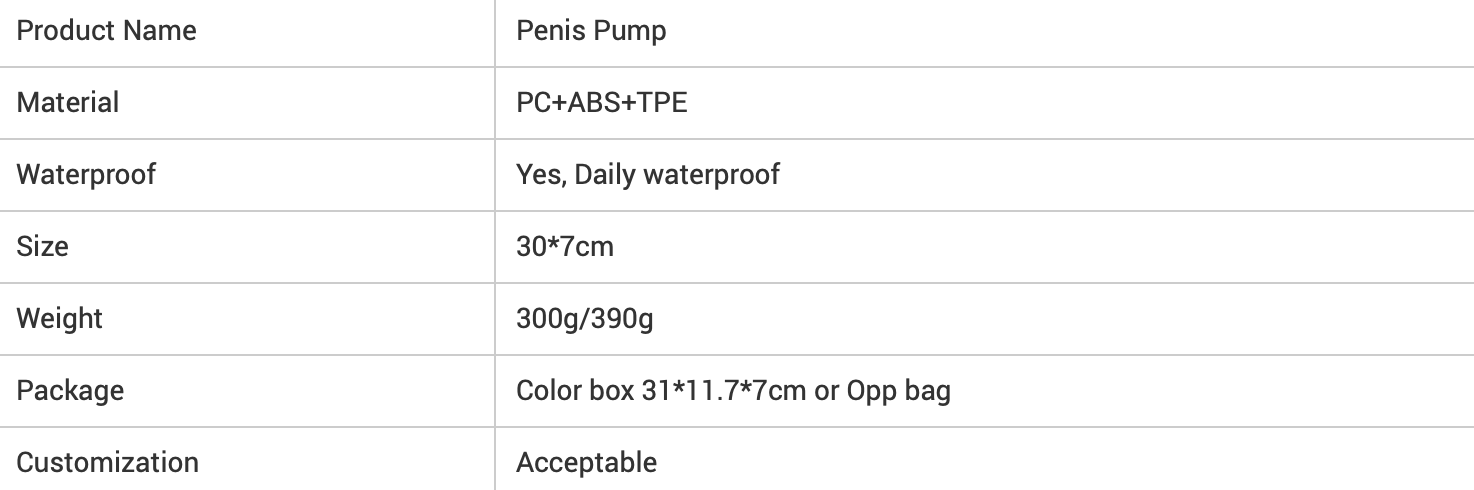This screenshot has width=1474, height=490.
Task: Select the Acceptable customization value
Action: click(587, 462)
